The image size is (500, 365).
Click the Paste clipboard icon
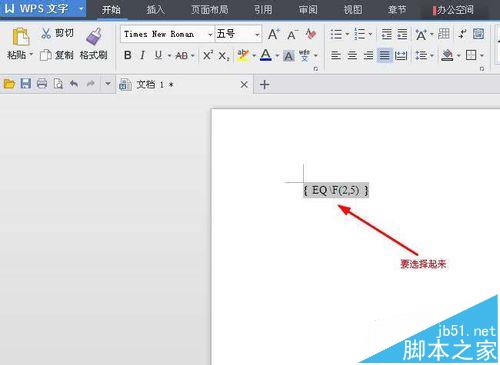[21, 37]
